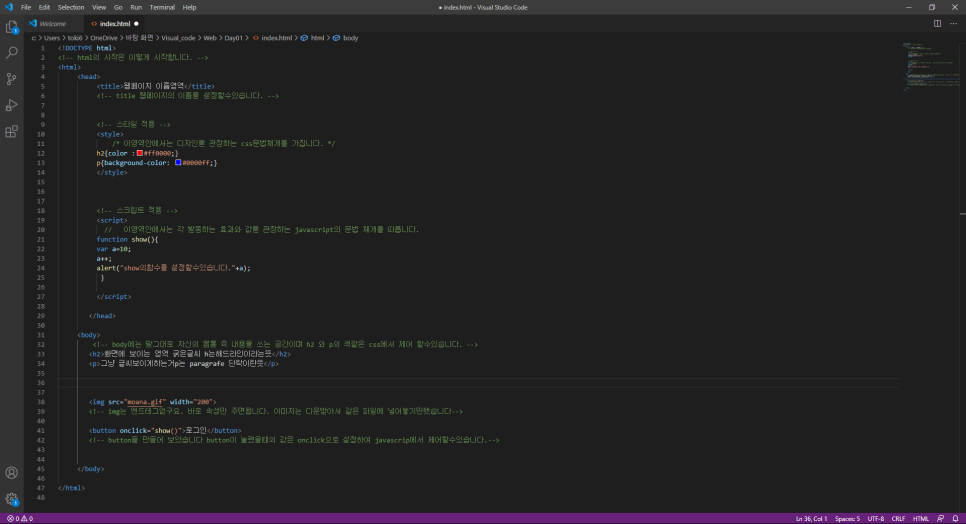Screen dimensions: 966x524
Task: Click the var a=10; code line
Action: [113, 249]
